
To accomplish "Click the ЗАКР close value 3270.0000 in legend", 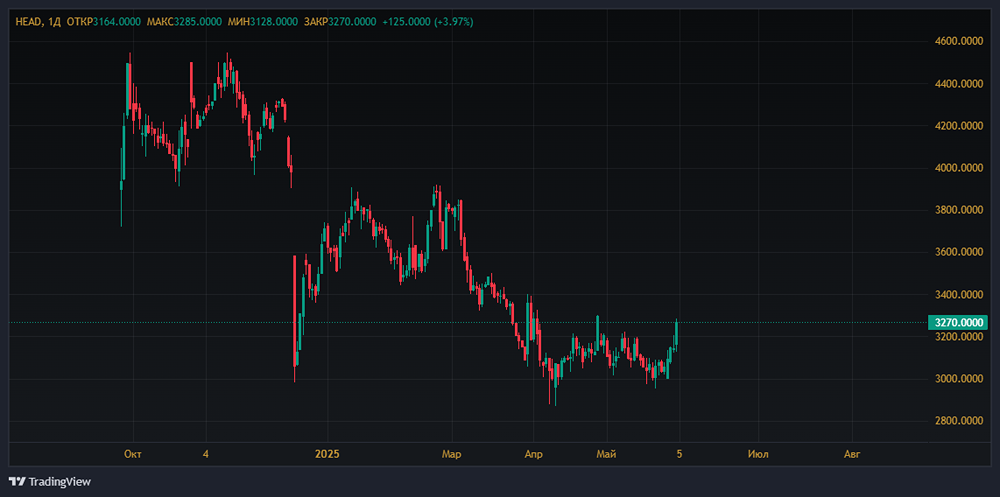I will [x=357, y=22].
